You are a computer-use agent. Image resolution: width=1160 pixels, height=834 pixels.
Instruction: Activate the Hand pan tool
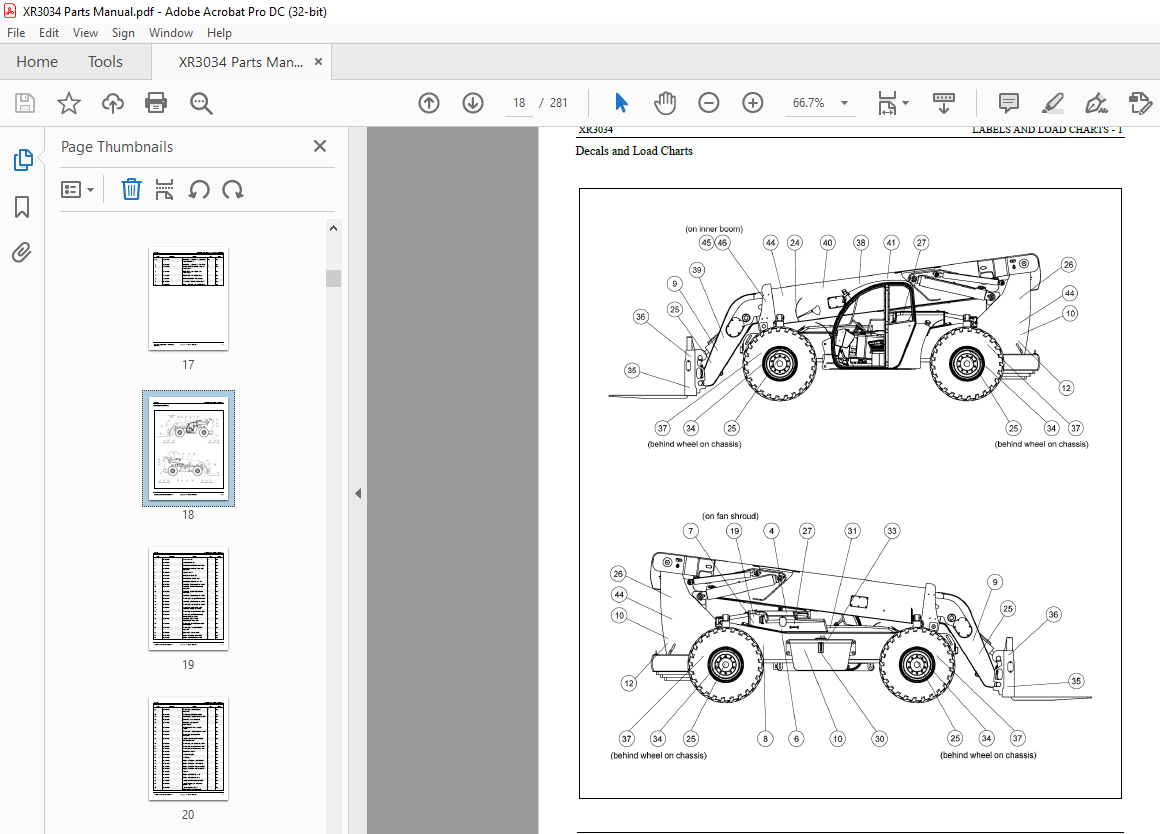click(665, 103)
